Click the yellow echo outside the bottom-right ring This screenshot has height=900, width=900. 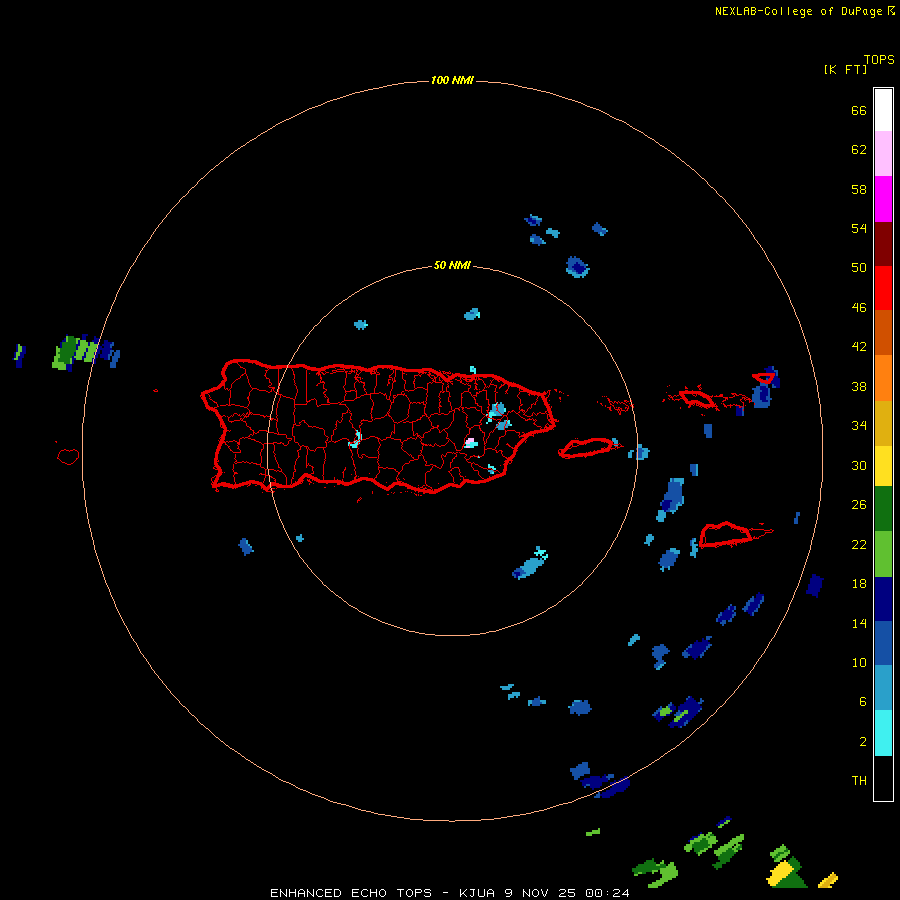781,874
